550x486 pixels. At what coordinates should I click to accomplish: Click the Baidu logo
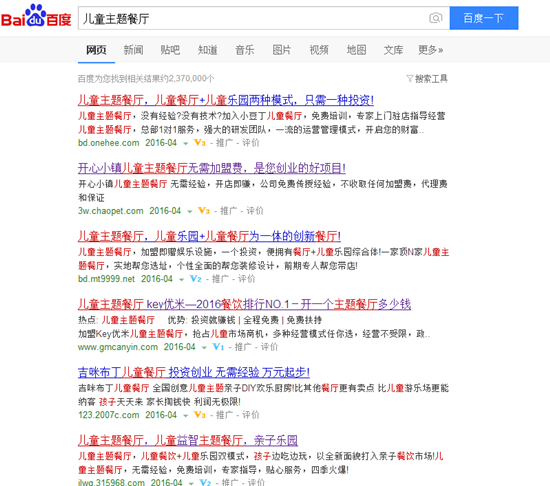click(36, 16)
